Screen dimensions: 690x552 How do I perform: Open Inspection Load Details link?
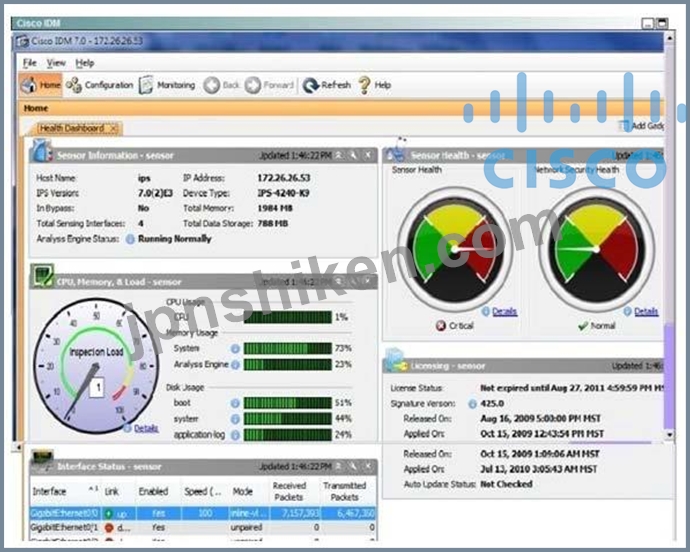(x=146, y=428)
